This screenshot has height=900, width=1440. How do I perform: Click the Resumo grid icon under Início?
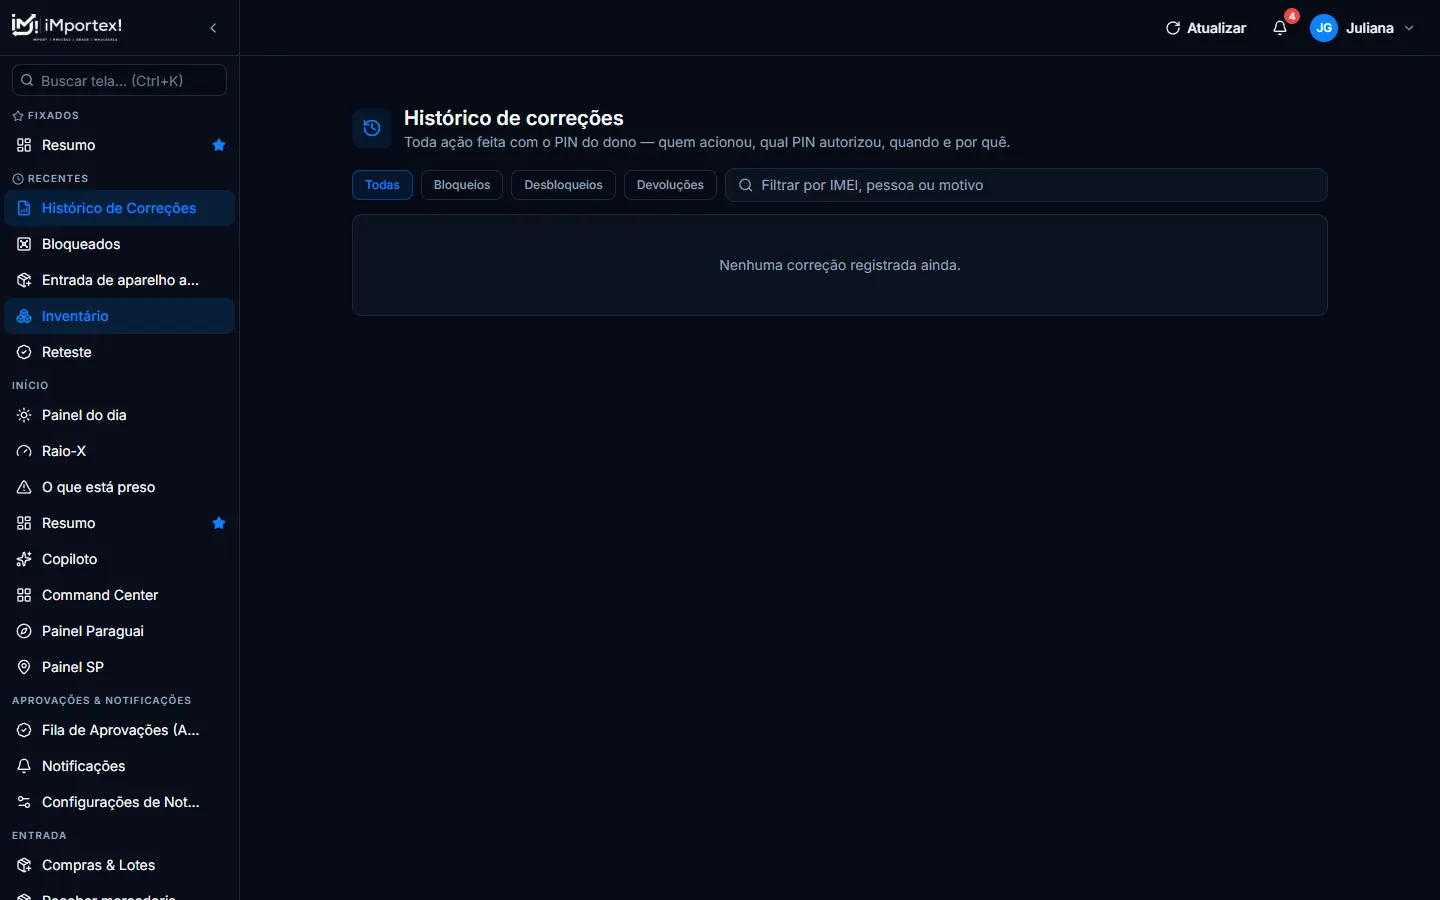click(x=24, y=523)
